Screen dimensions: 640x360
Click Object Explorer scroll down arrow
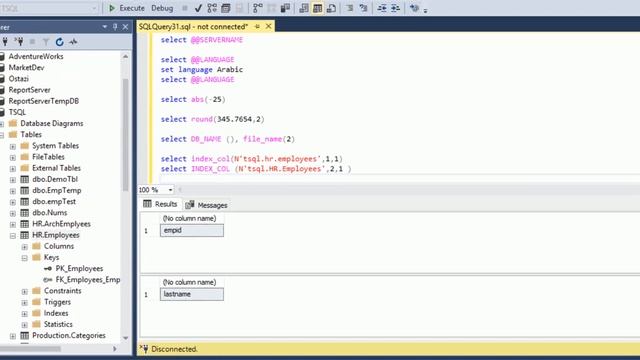pyautogui.click(x=125, y=338)
